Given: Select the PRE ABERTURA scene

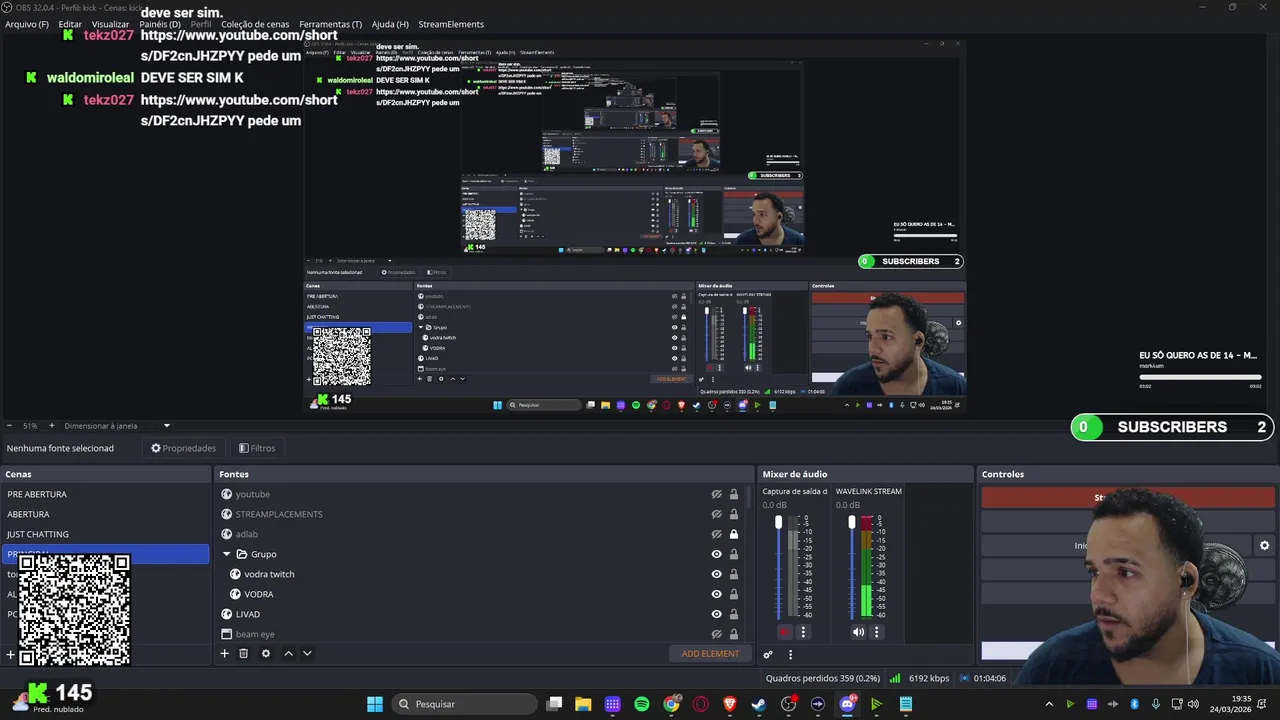Looking at the screenshot, I should pyautogui.click(x=105, y=494).
